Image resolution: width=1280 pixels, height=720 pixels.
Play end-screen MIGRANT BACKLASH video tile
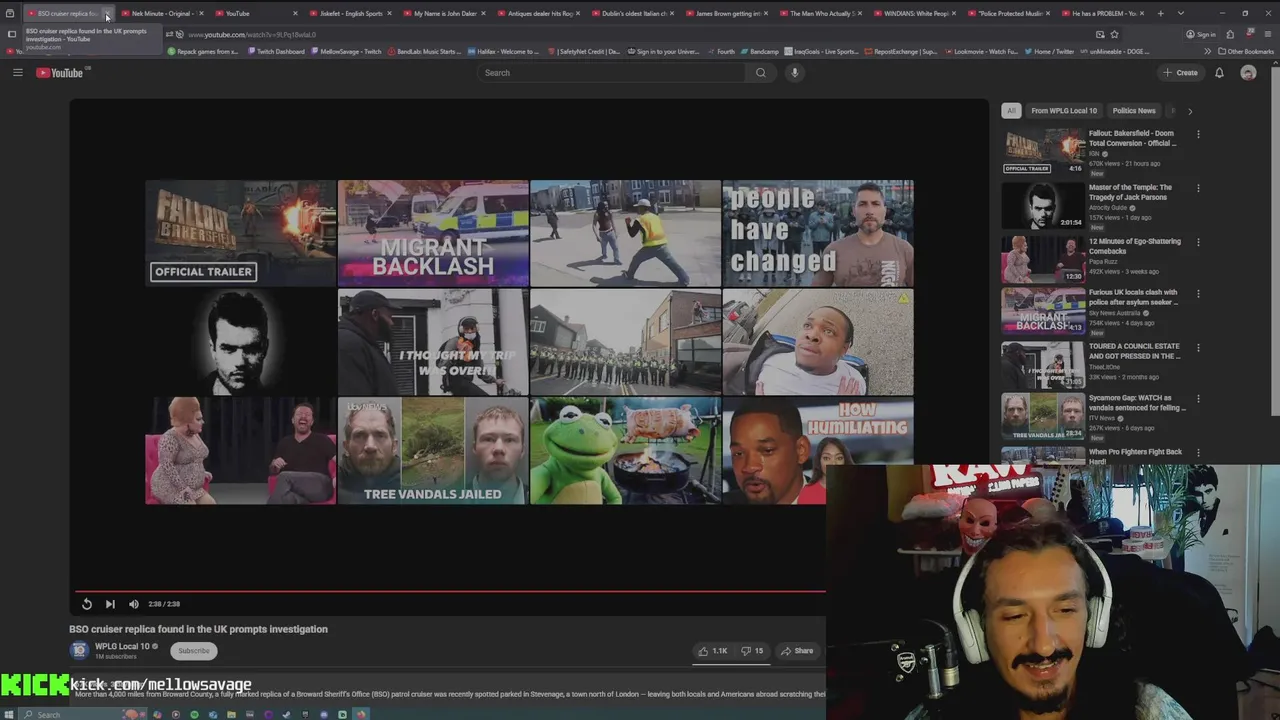433,233
